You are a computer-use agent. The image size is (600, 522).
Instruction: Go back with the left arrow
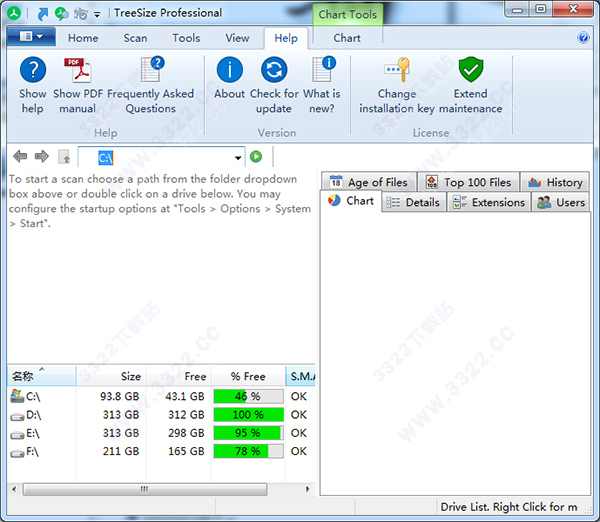pos(20,156)
